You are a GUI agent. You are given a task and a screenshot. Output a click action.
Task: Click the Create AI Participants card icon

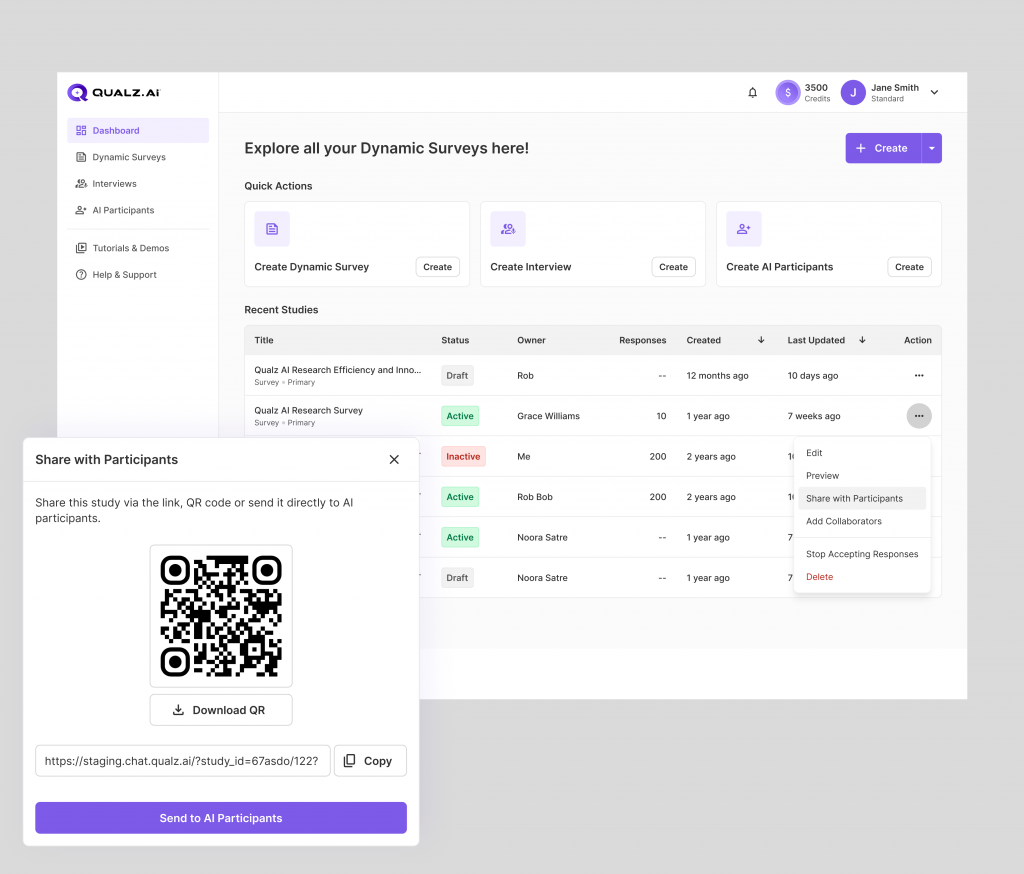point(744,229)
